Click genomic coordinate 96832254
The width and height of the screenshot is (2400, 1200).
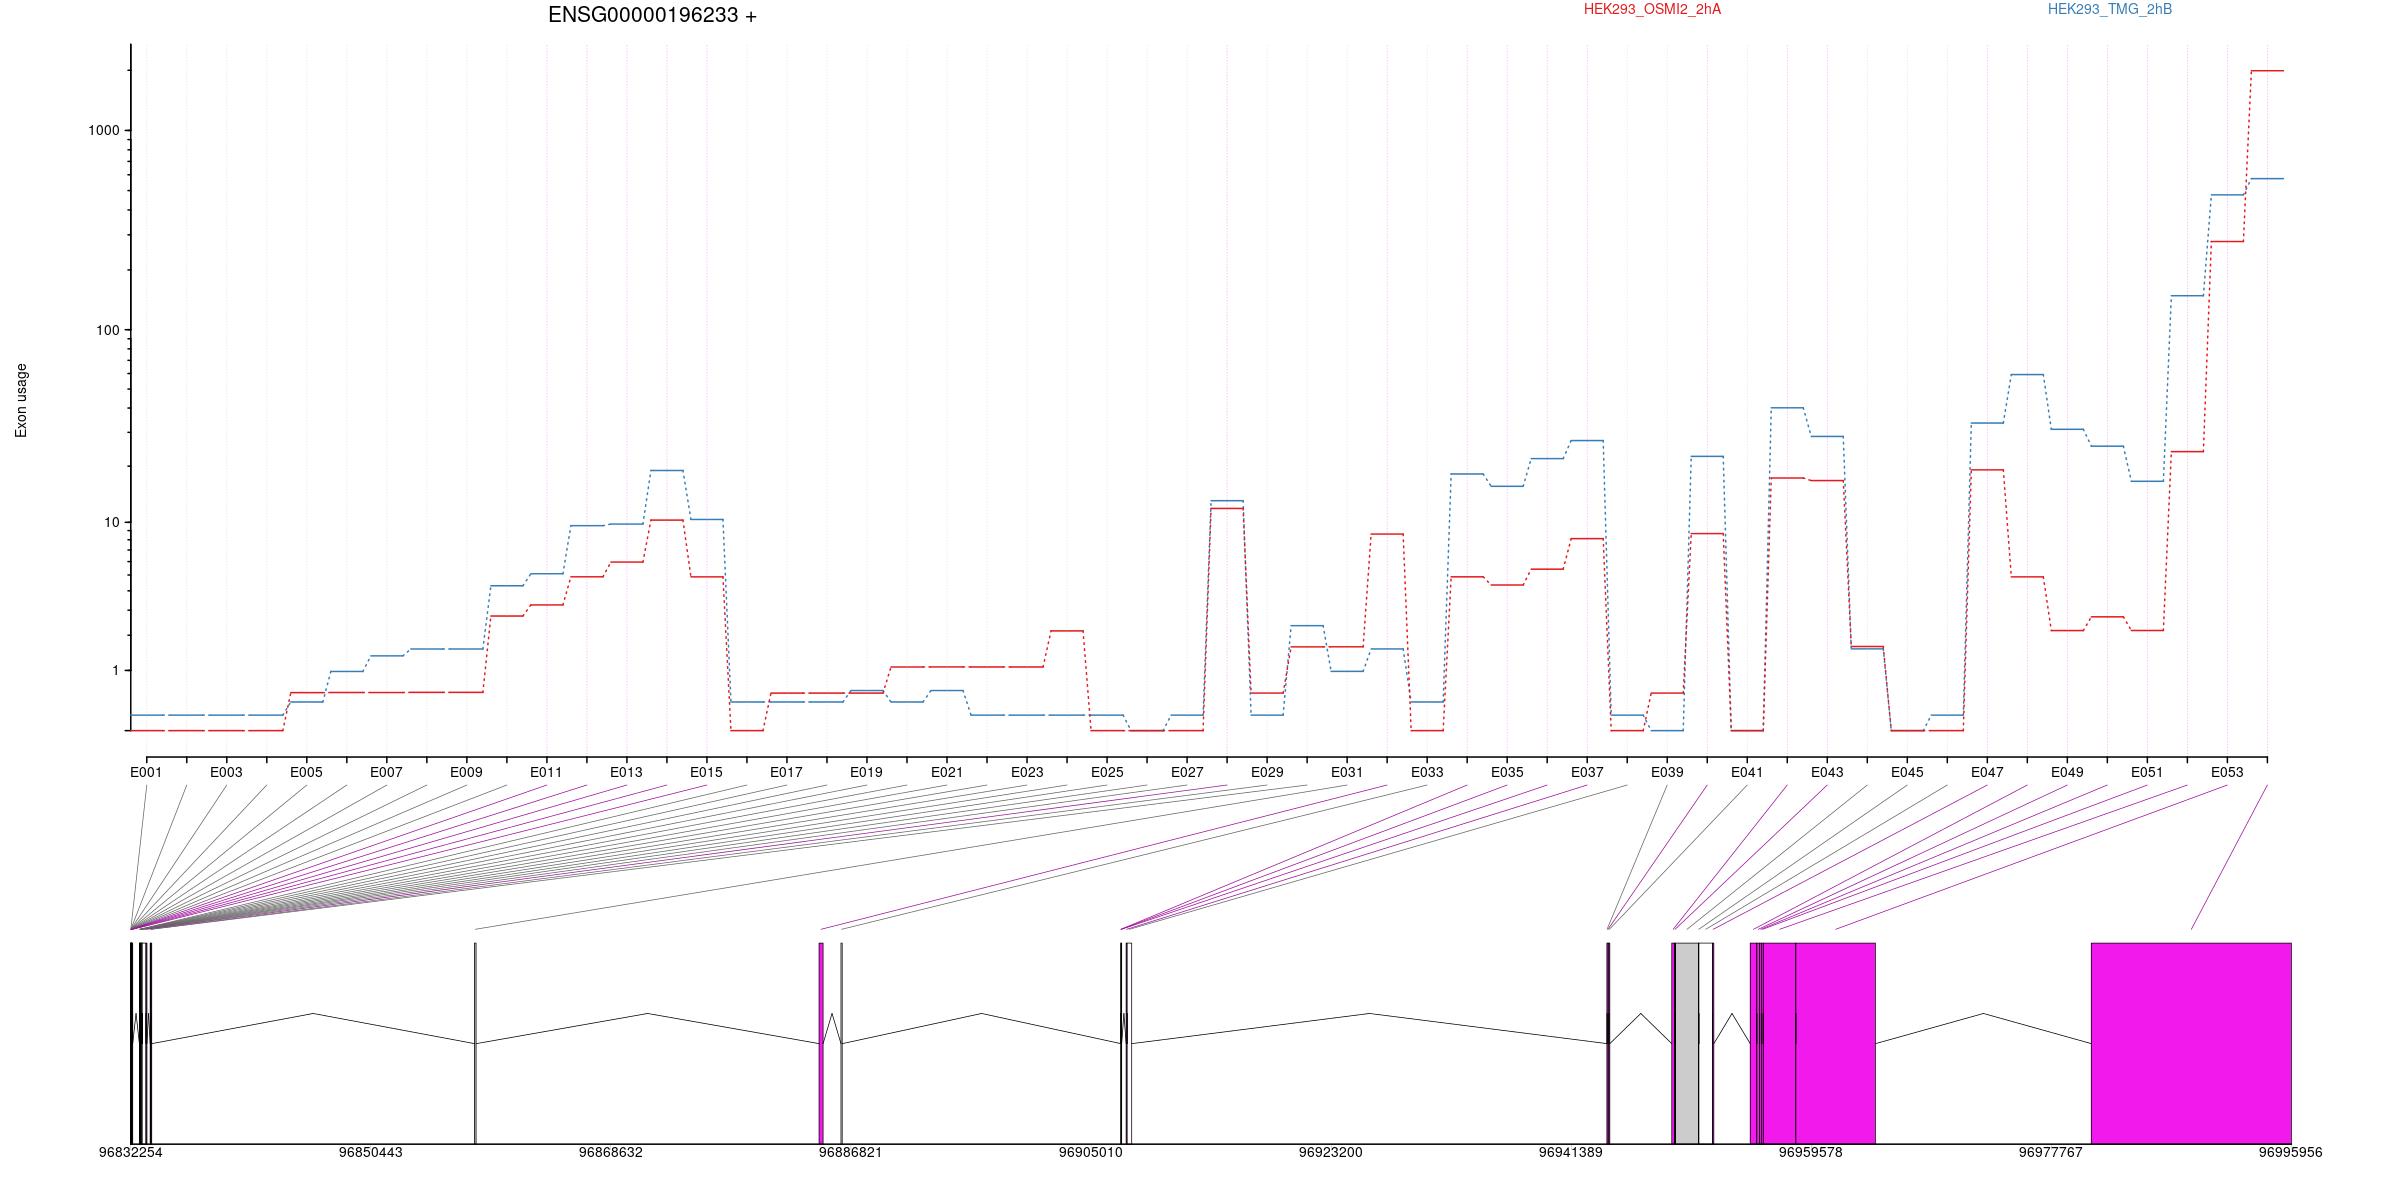(130, 1152)
